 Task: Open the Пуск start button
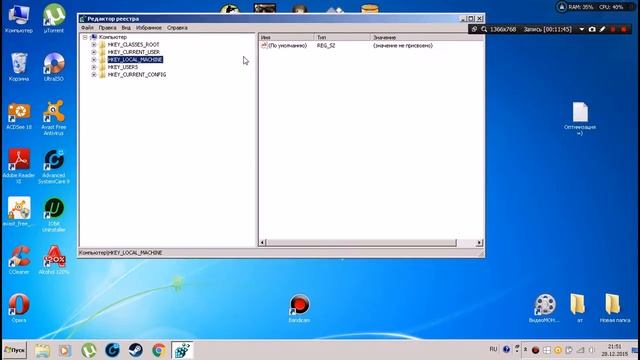click(15, 350)
